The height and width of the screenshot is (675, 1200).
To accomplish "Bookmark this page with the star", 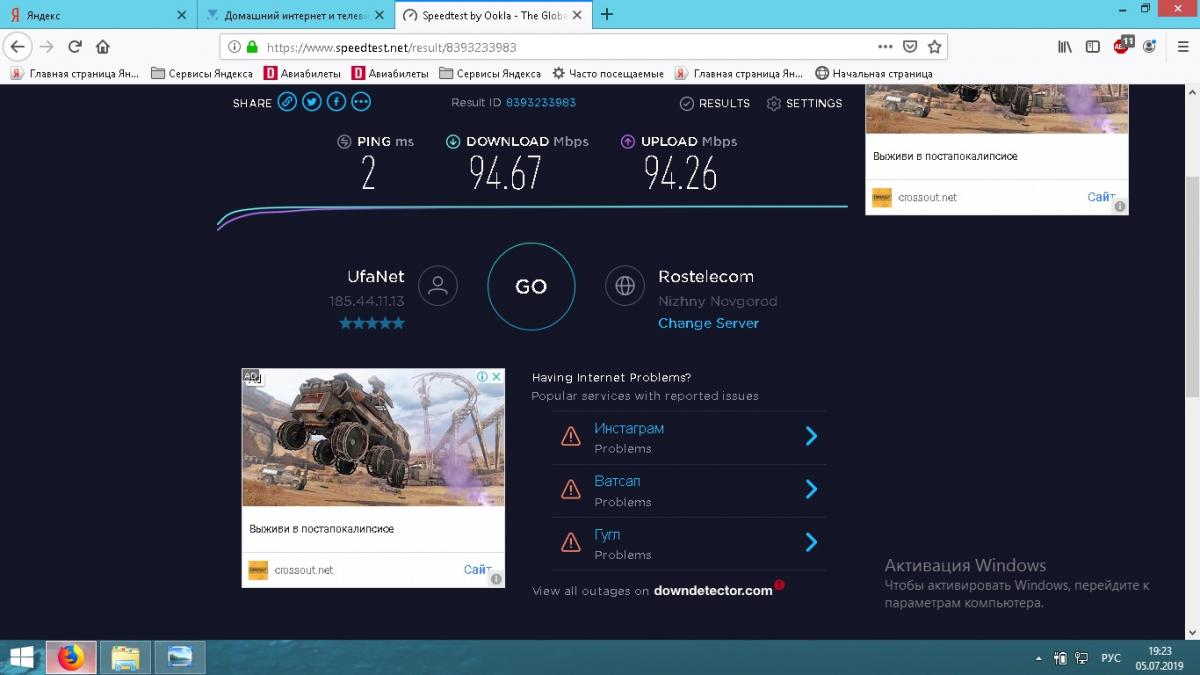I will point(934,46).
